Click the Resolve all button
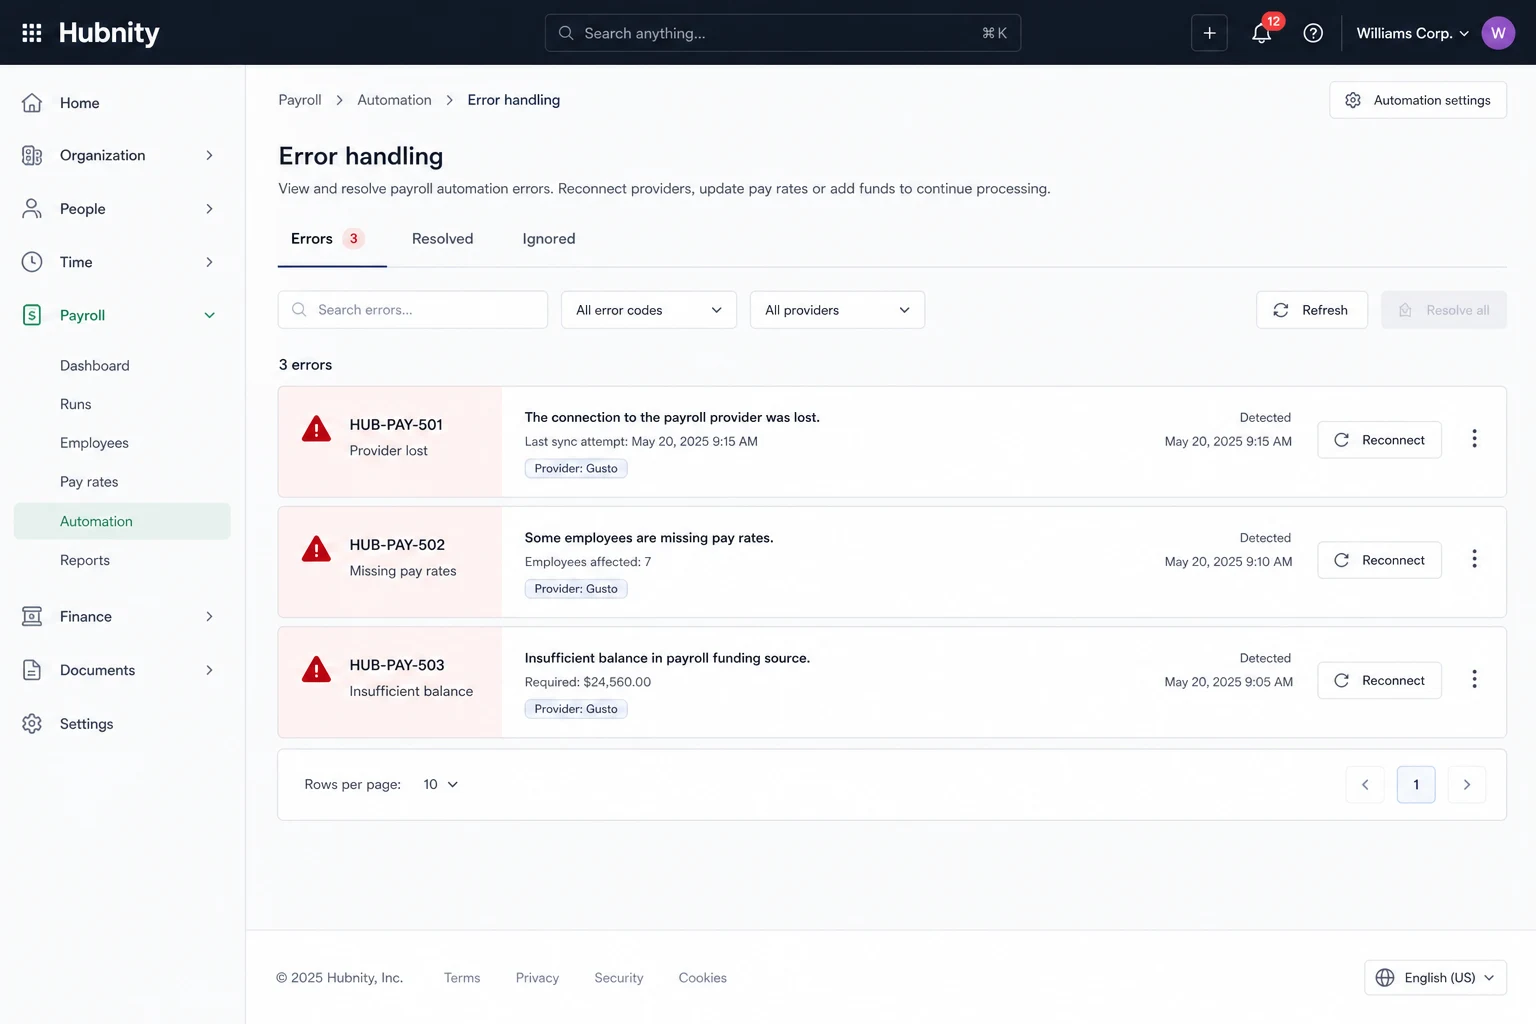 click(1443, 310)
